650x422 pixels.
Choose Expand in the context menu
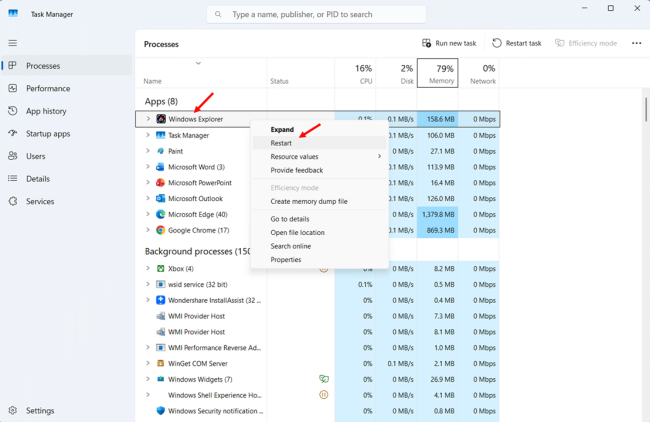319,129
